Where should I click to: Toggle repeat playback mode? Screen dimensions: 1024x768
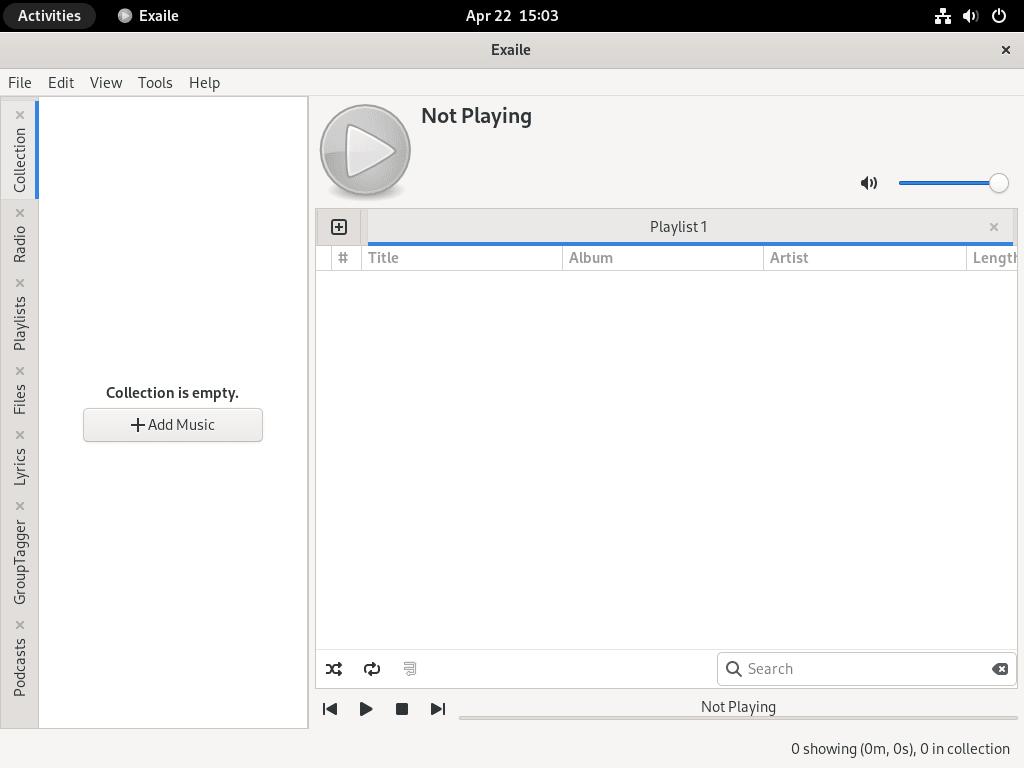pyautogui.click(x=372, y=669)
